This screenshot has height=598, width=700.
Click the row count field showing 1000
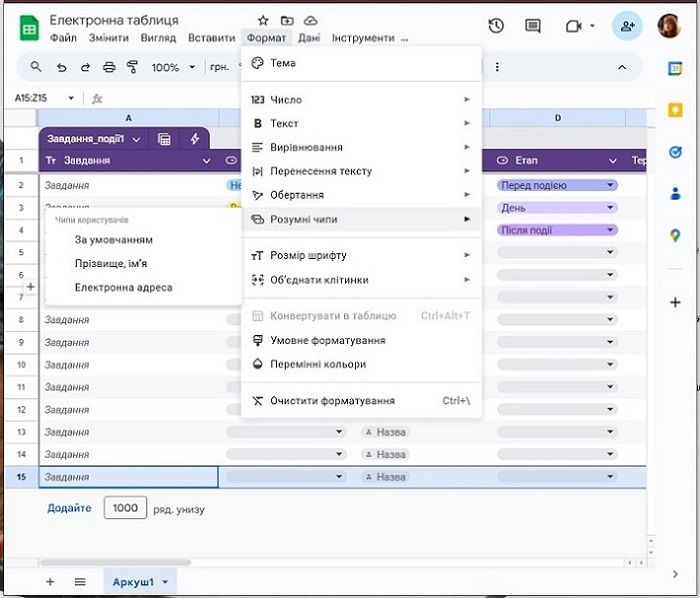126,508
